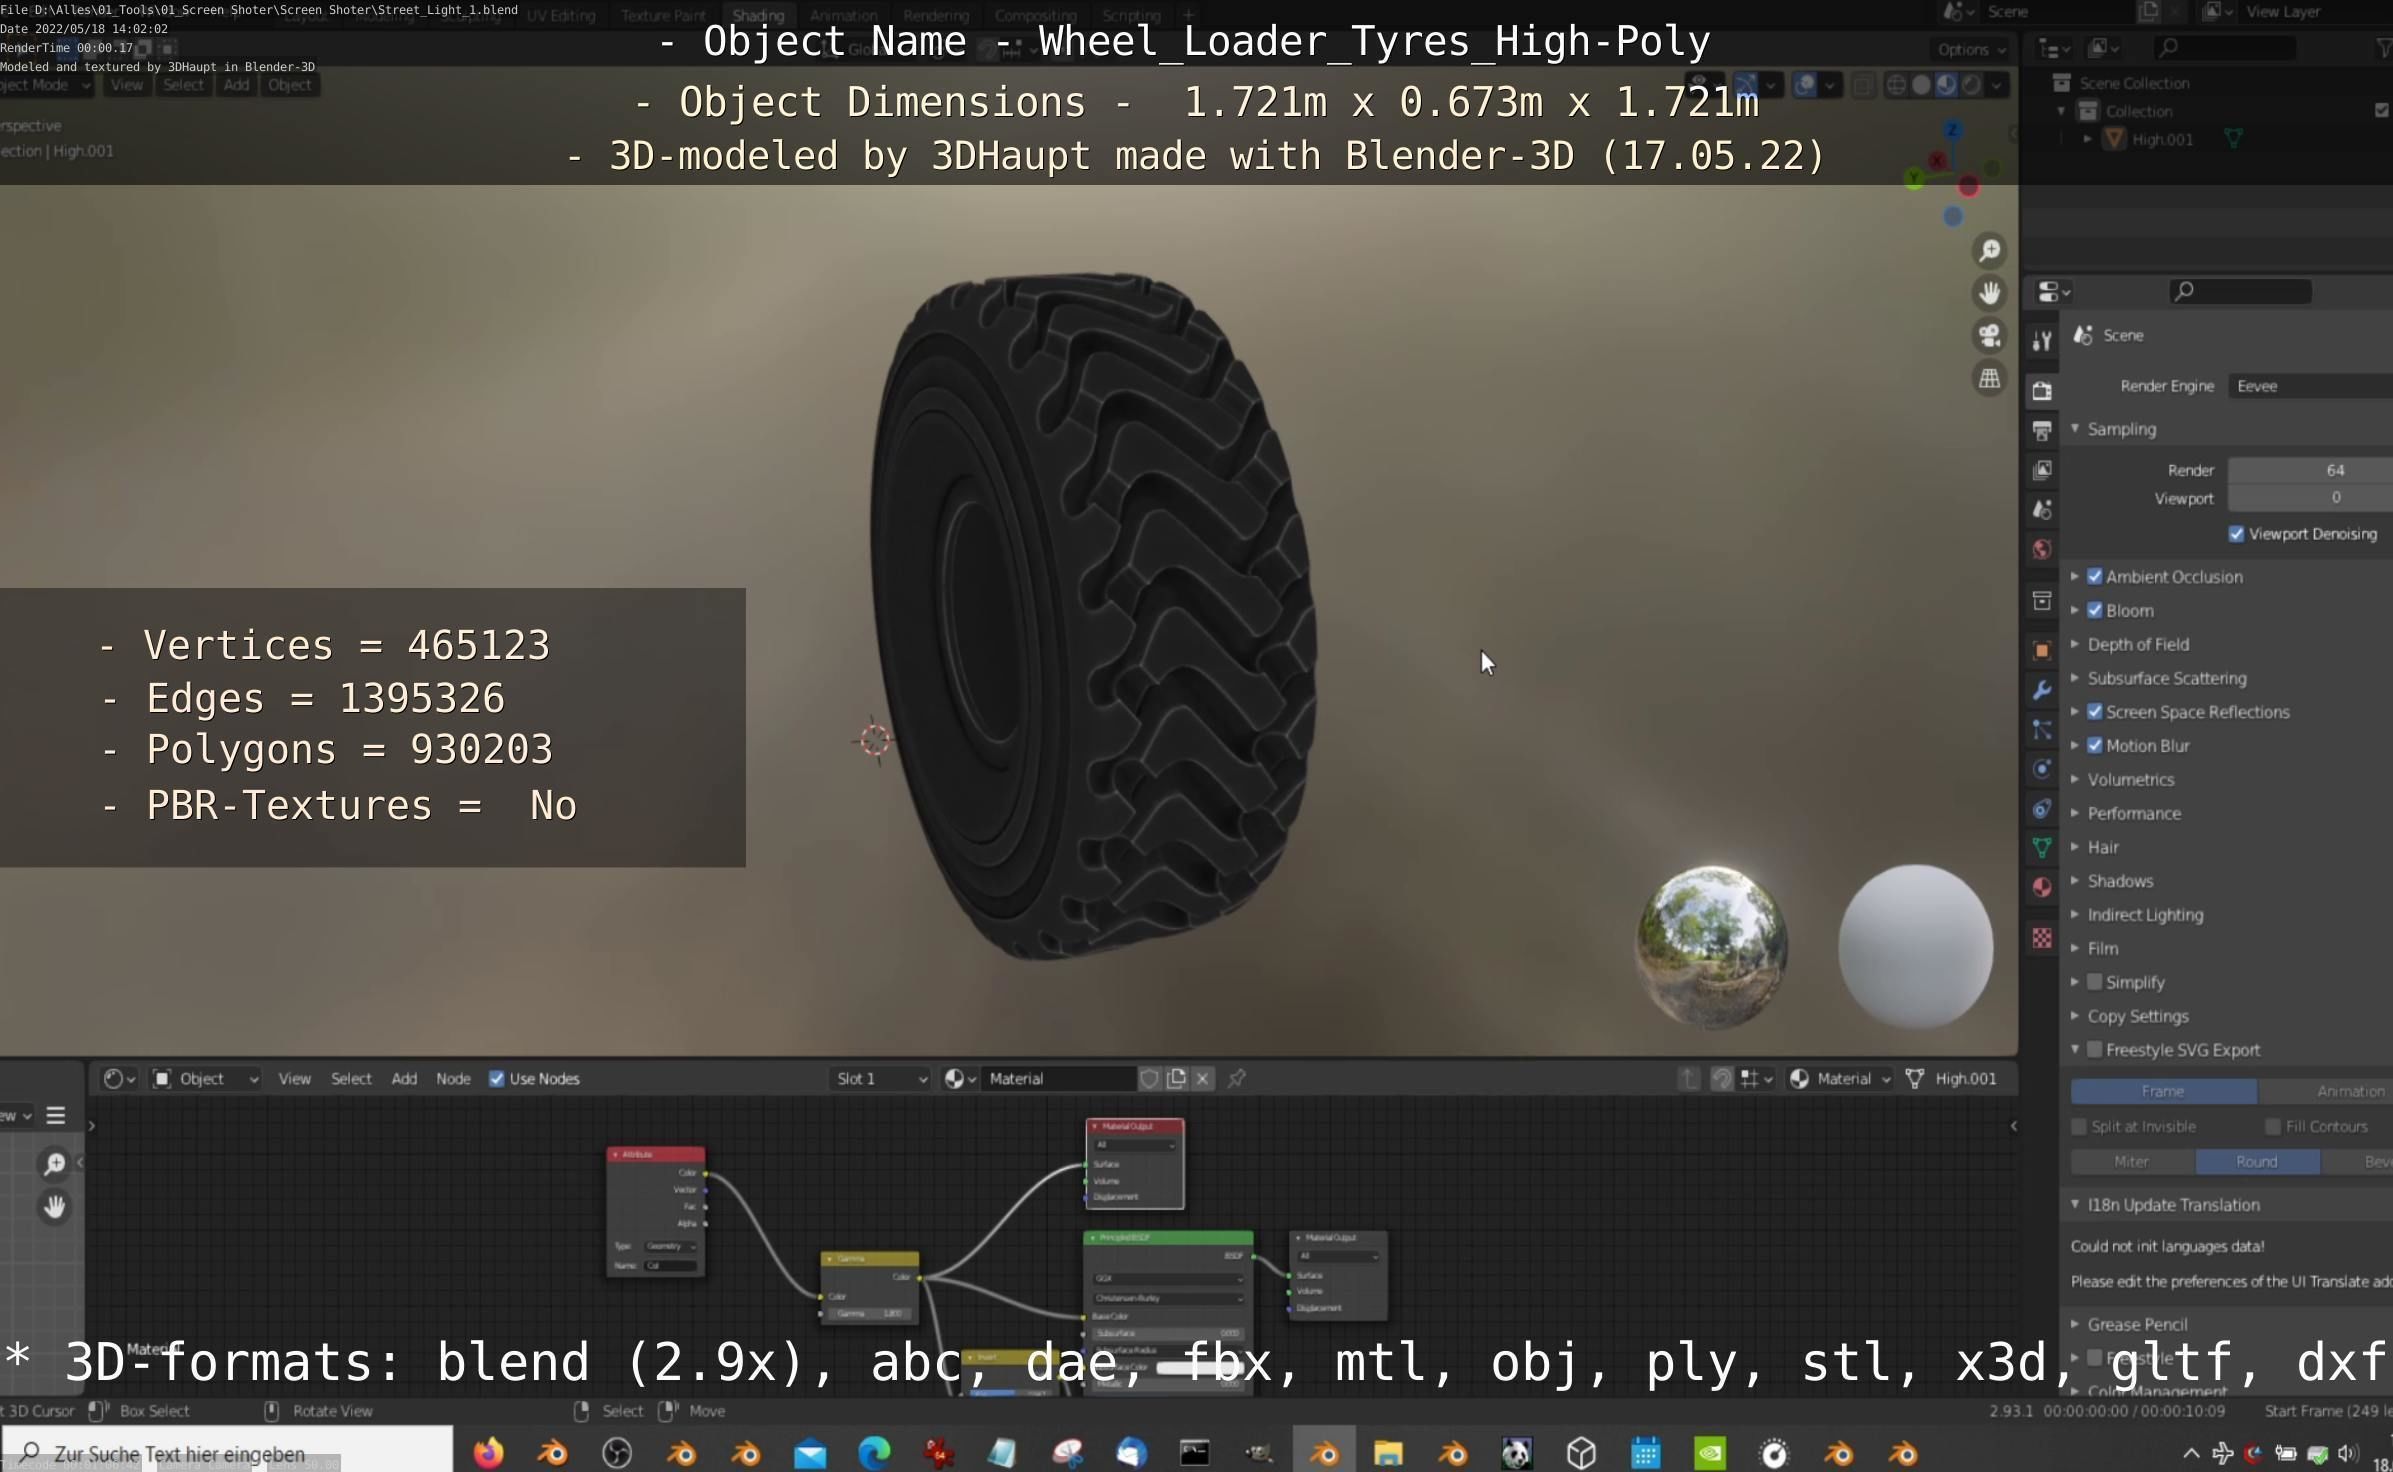
Task: Open the node editor View menu
Action: 294,1078
